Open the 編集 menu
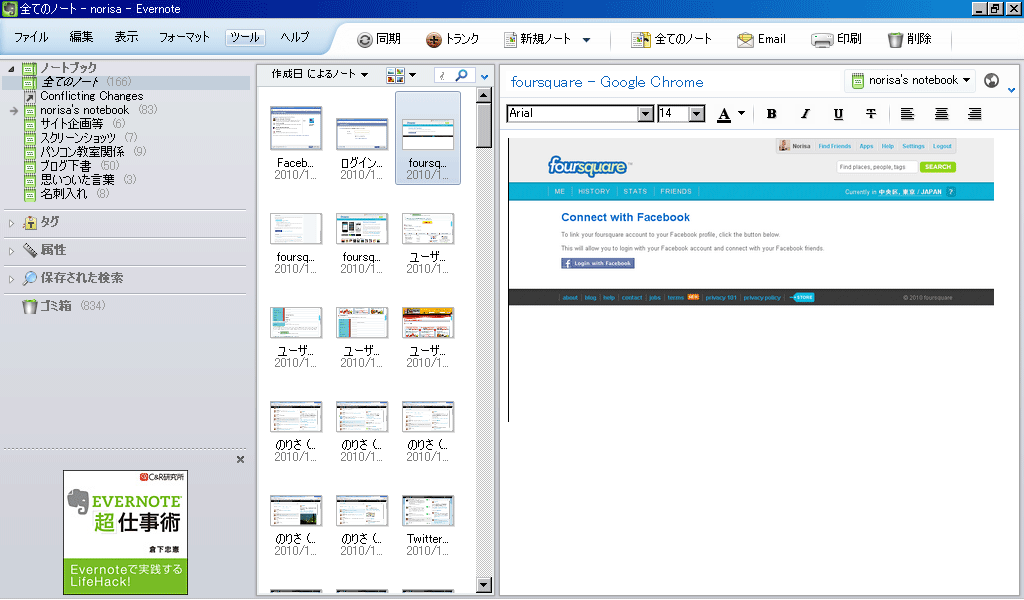The height and width of the screenshot is (600, 1024). [82, 37]
